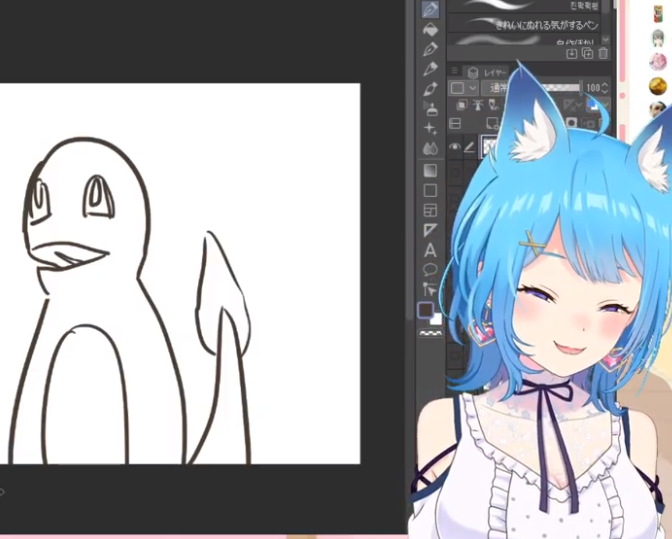This screenshot has height=539, width=672.
Task: Click the import sub tool icon
Action: click(x=572, y=54)
